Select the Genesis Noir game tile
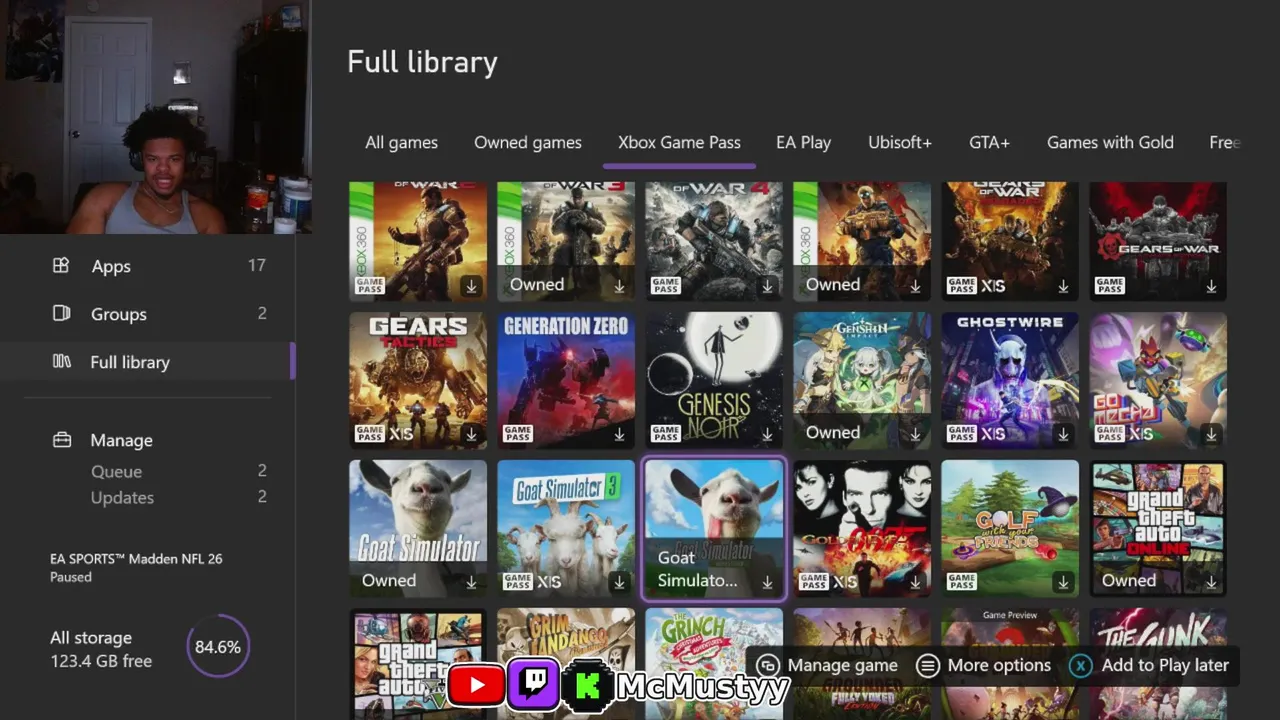Image resolution: width=1280 pixels, height=720 pixels. (x=714, y=380)
